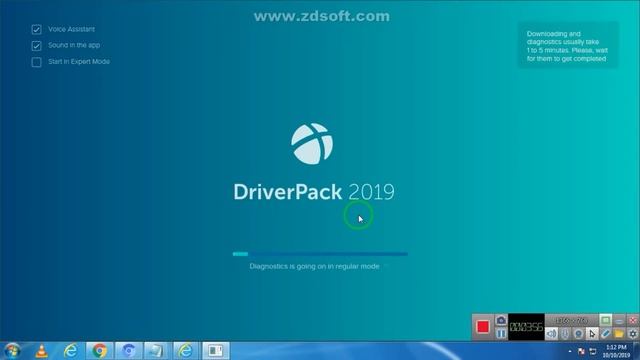The image size is (640, 360).
Task: Click the diagnostics progress bar
Action: (320, 254)
